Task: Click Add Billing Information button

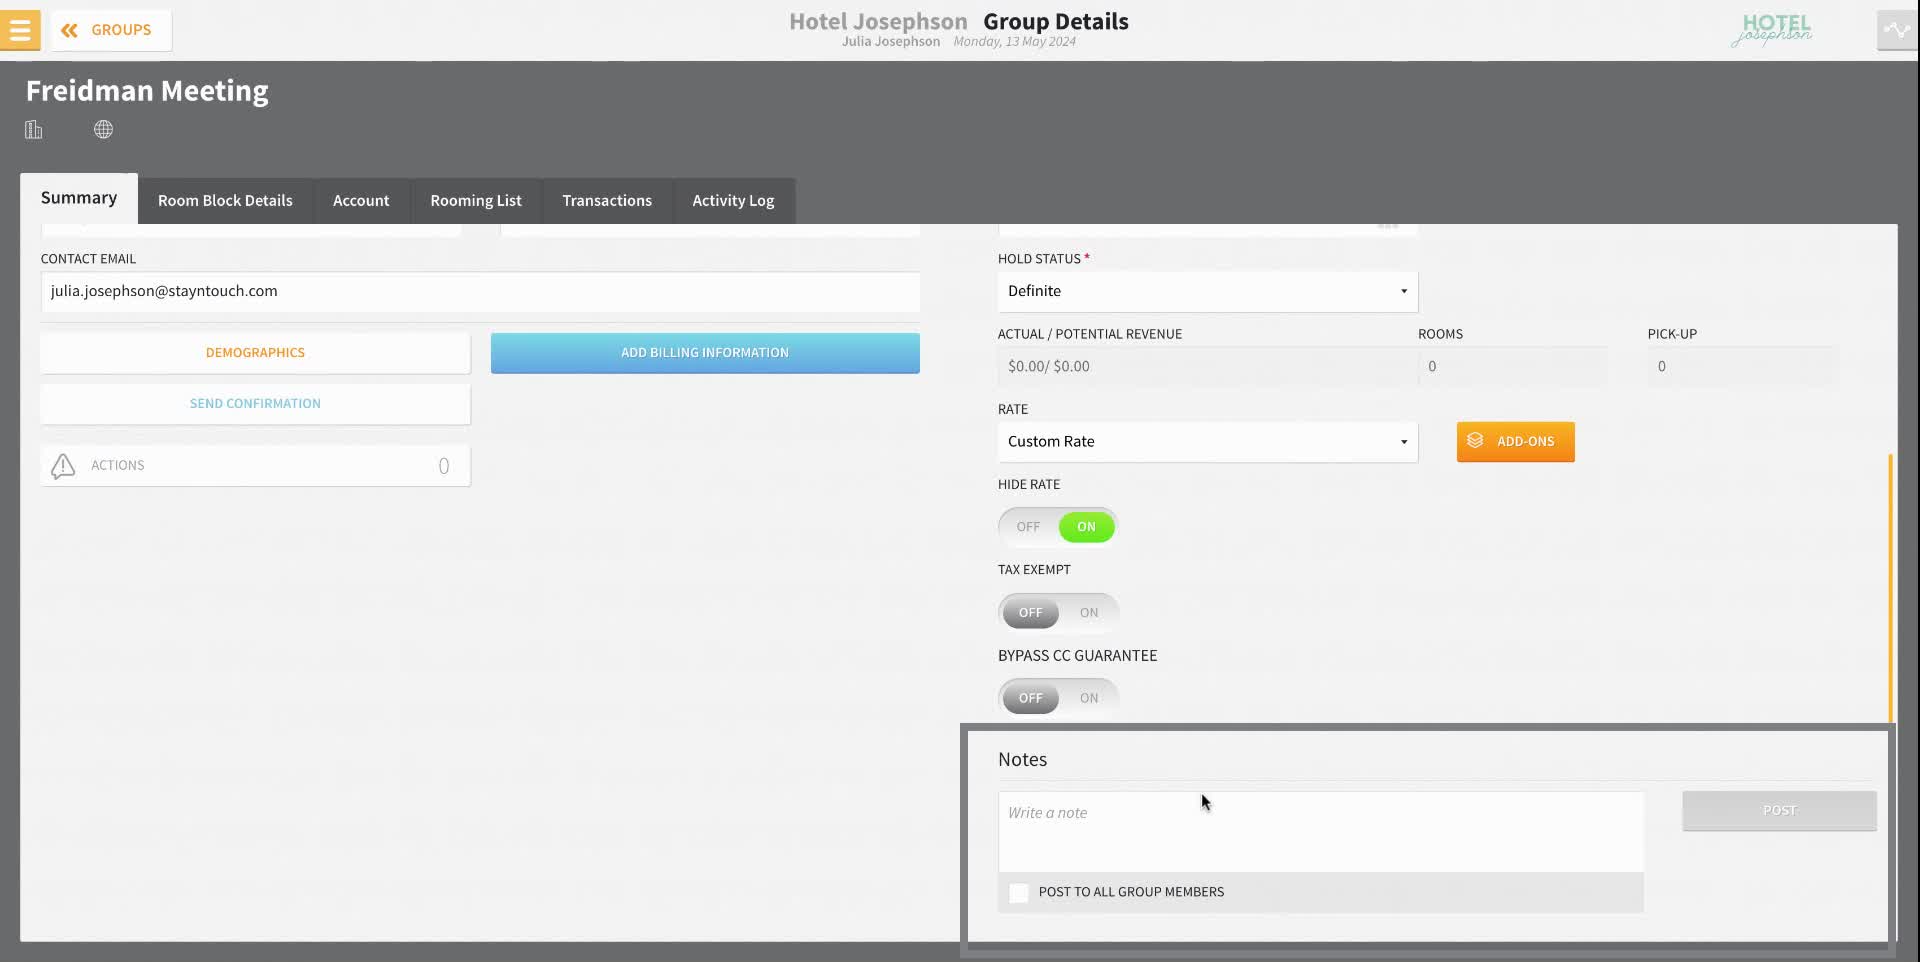Action: pyautogui.click(x=705, y=353)
